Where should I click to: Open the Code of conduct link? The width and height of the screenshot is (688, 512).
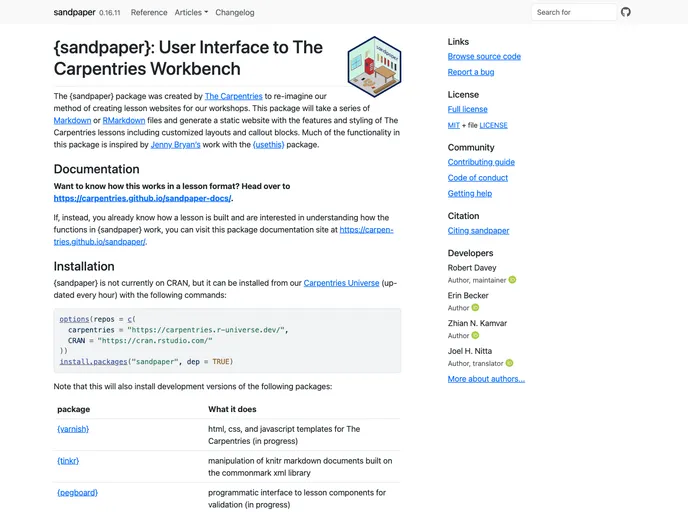point(477,178)
